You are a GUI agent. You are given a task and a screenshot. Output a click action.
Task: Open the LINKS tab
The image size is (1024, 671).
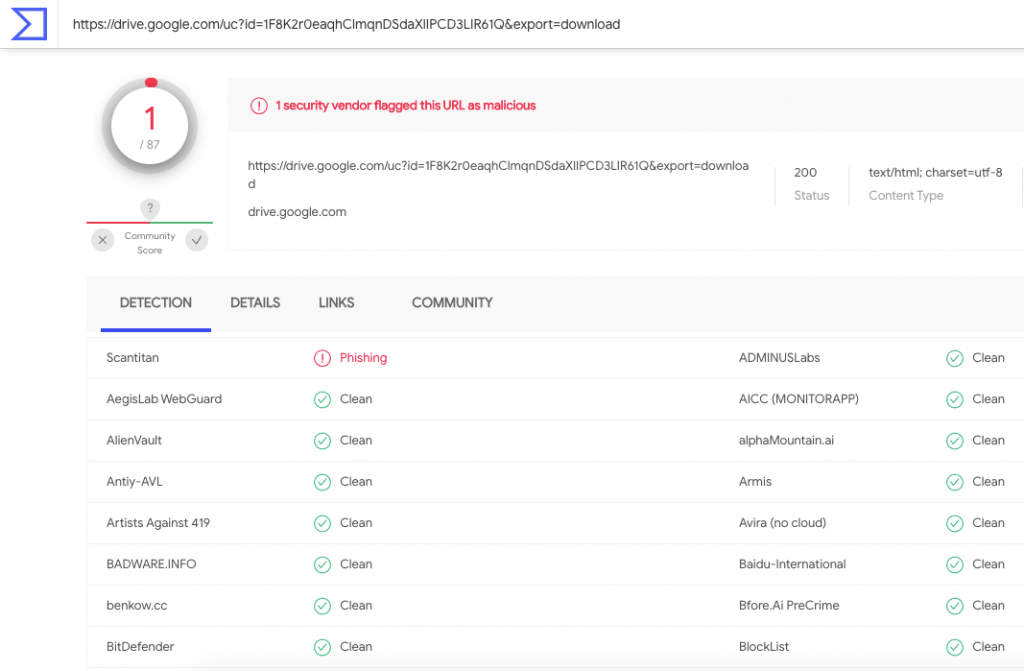point(336,303)
